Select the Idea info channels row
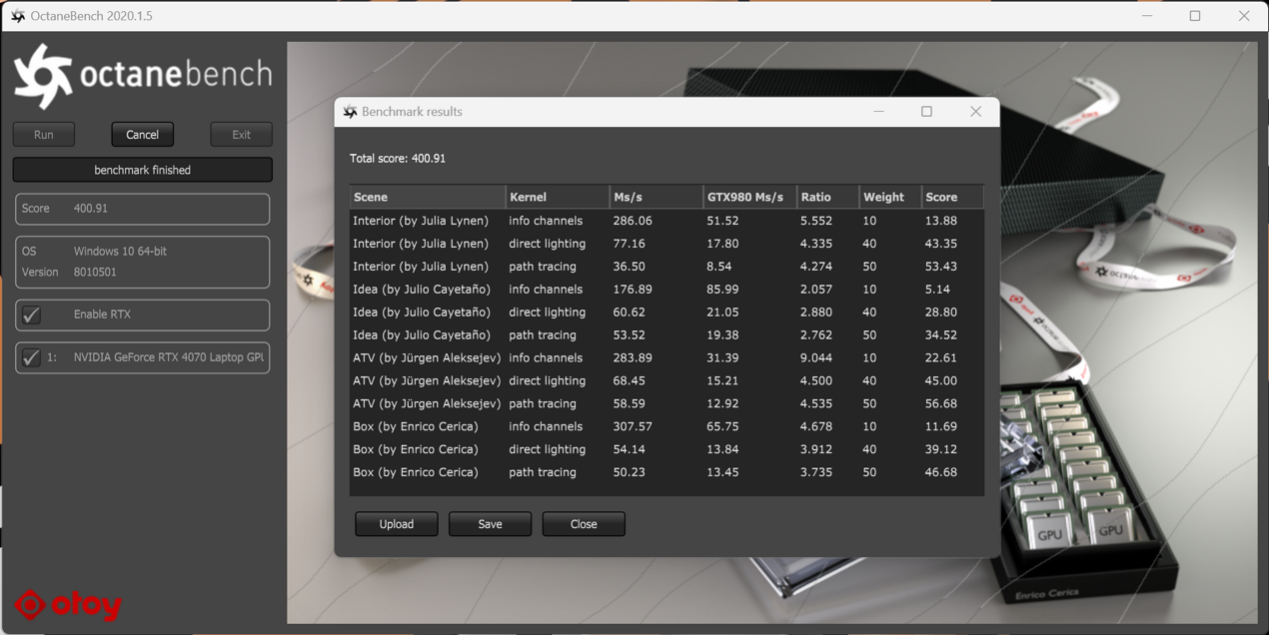This screenshot has width=1269, height=635. pos(667,289)
